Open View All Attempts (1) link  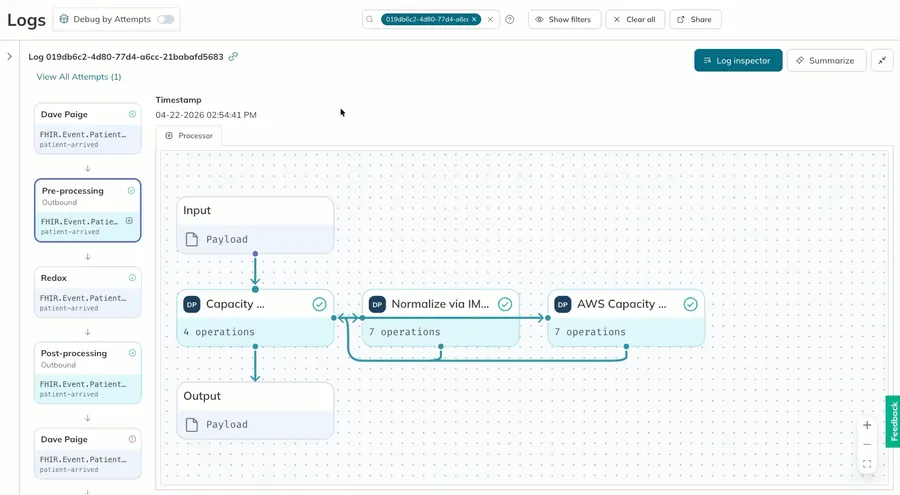pyautogui.click(x=79, y=76)
